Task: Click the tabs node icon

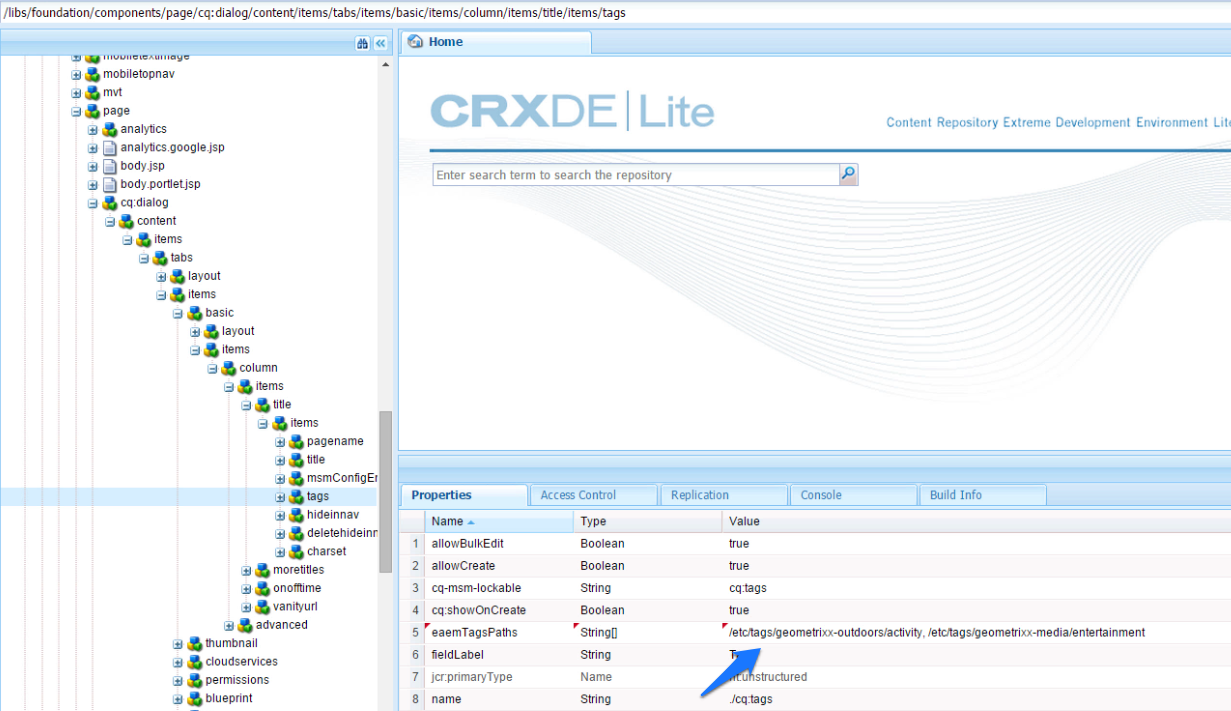Action: (x=159, y=258)
